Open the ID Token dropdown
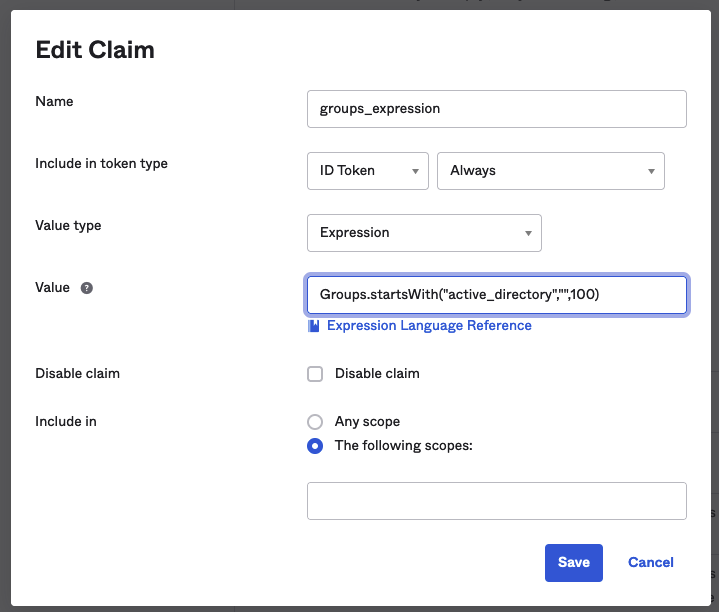 (x=368, y=171)
